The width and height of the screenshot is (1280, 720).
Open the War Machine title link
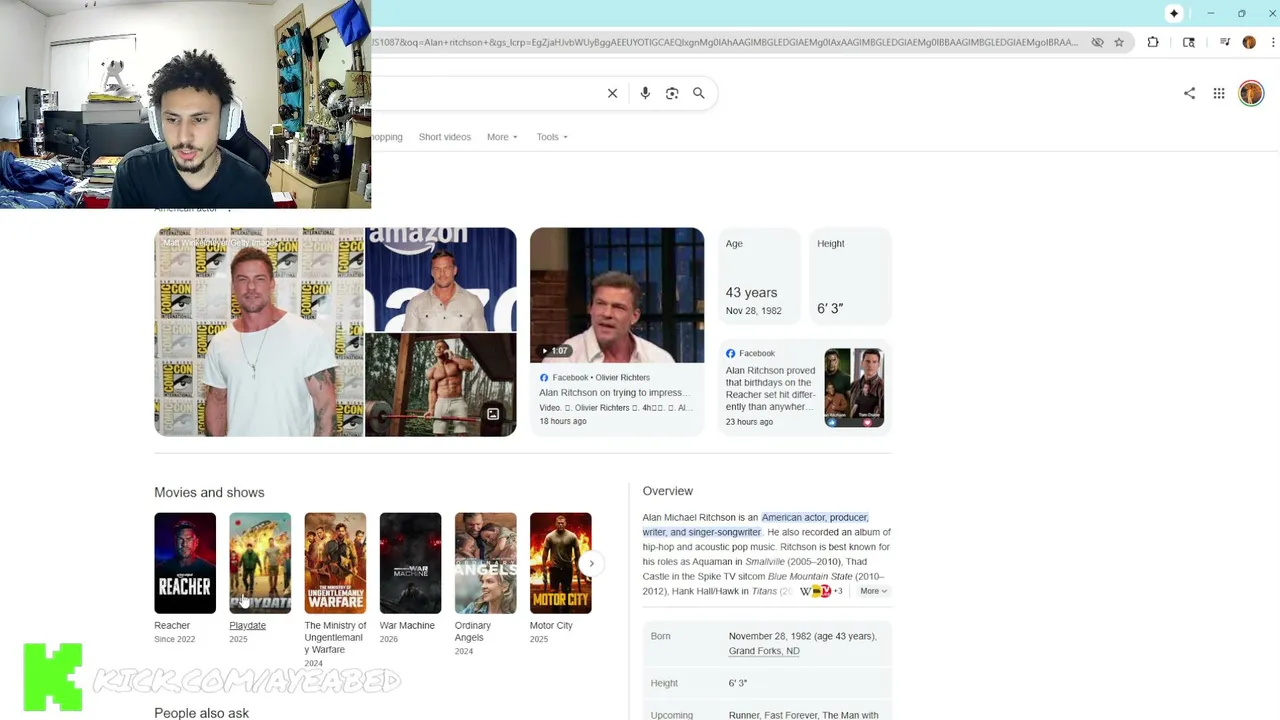coord(407,626)
